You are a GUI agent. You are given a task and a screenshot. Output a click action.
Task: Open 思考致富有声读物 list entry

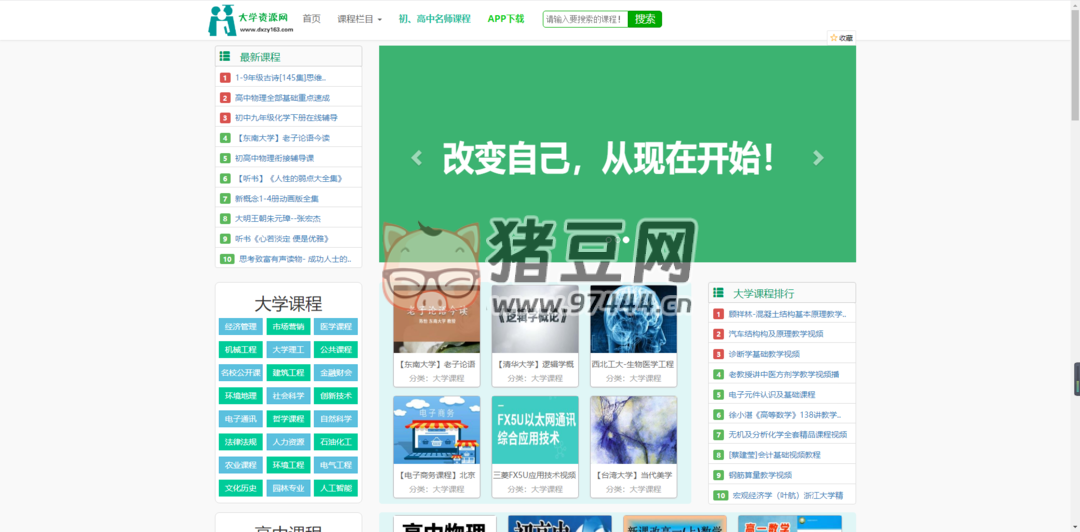tap(296, 259)
